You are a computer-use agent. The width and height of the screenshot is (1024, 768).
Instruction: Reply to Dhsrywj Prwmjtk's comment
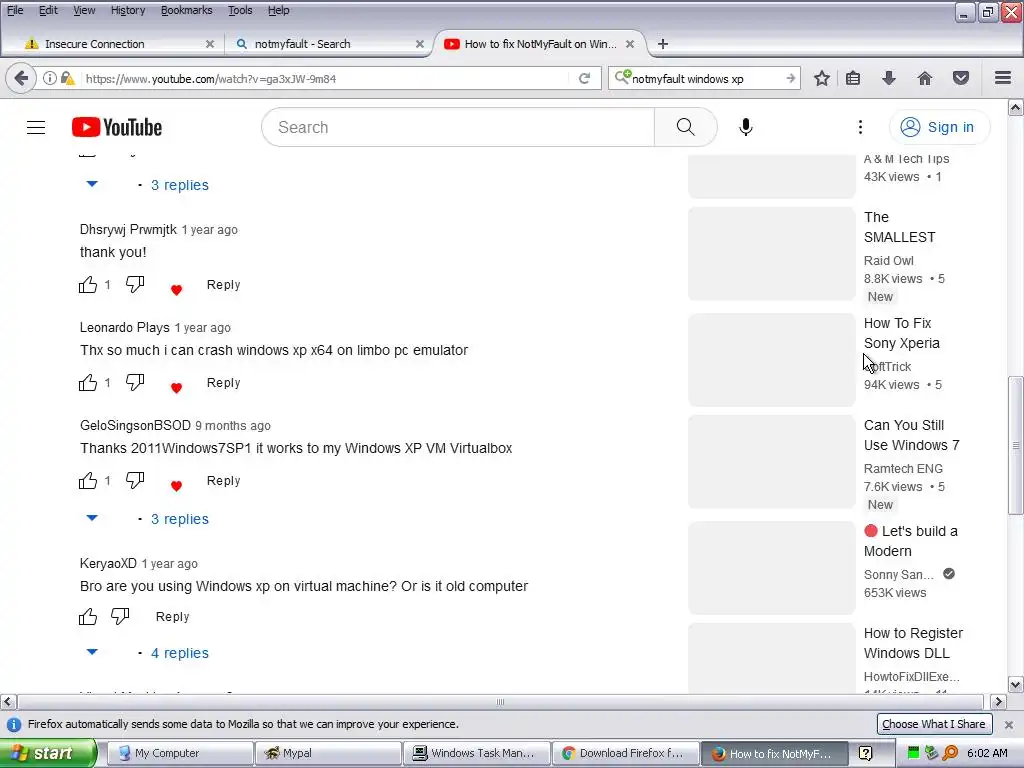(x=223, y=285)
